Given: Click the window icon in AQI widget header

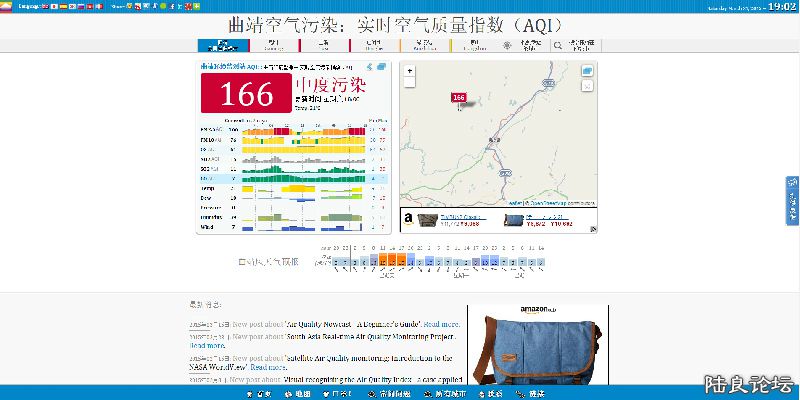Looking at the screenshot, I should [381, 67].
